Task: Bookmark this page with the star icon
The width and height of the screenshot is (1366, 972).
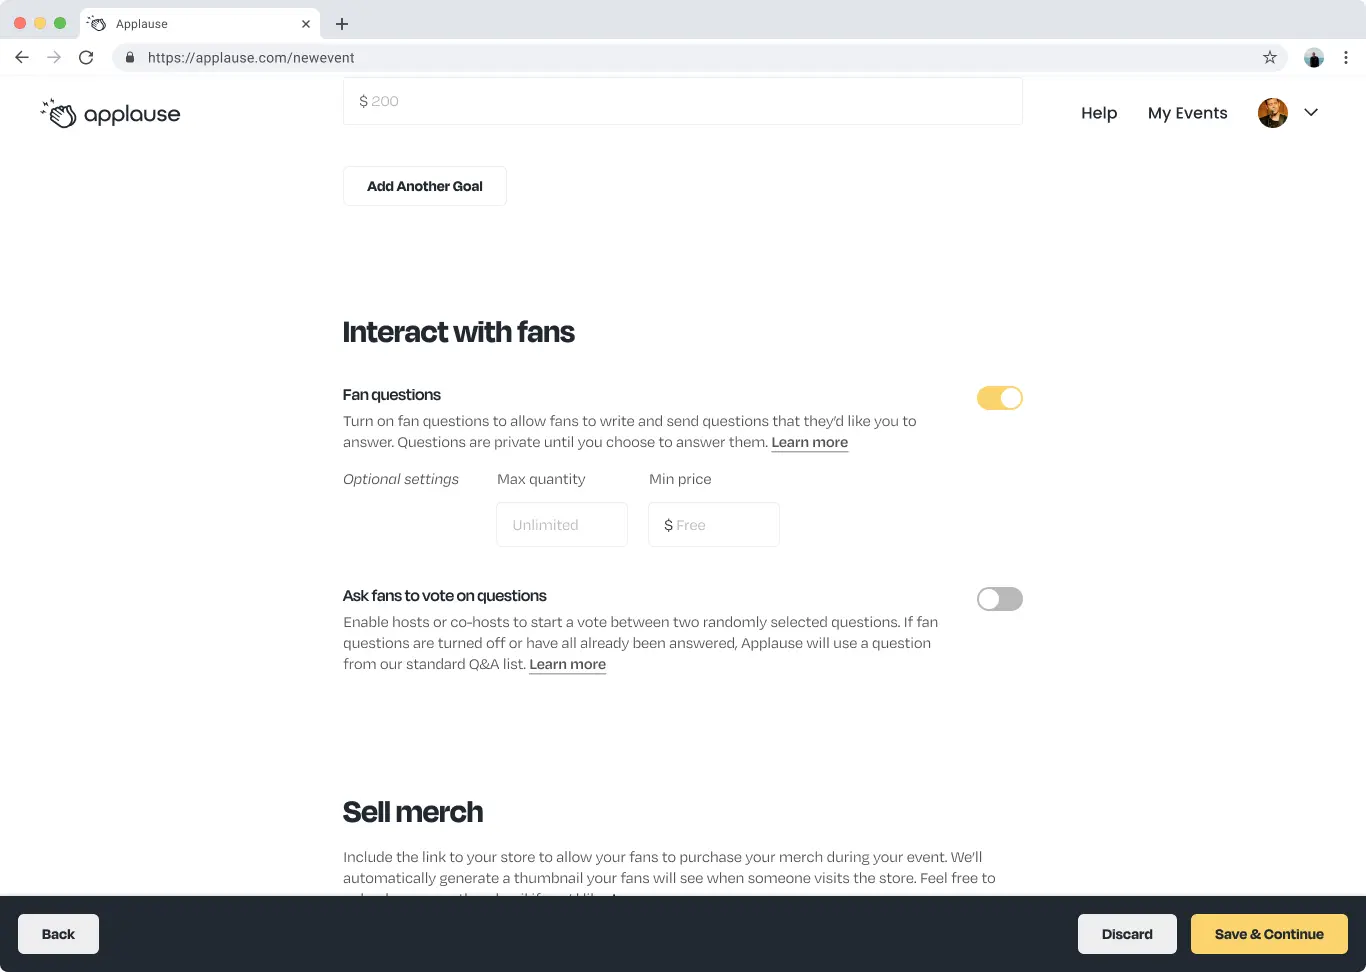Action: pyautogui.click(x=1270, y=57)
